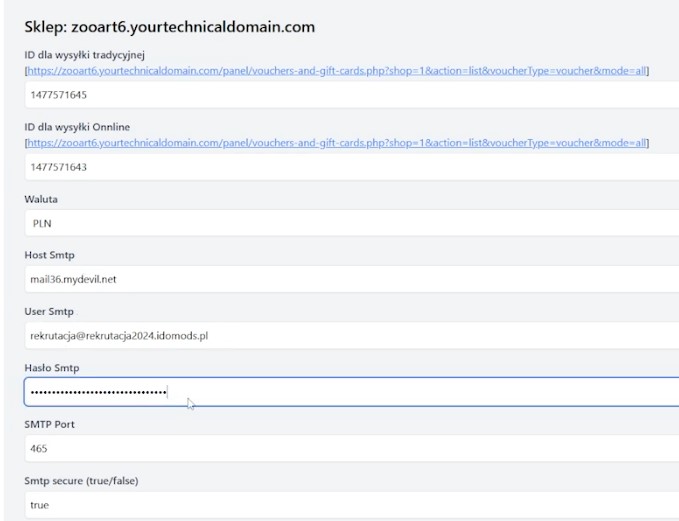679x521 pixels.
Task: Select the Host Smtp input field
Action: click(x=350, y=279)
